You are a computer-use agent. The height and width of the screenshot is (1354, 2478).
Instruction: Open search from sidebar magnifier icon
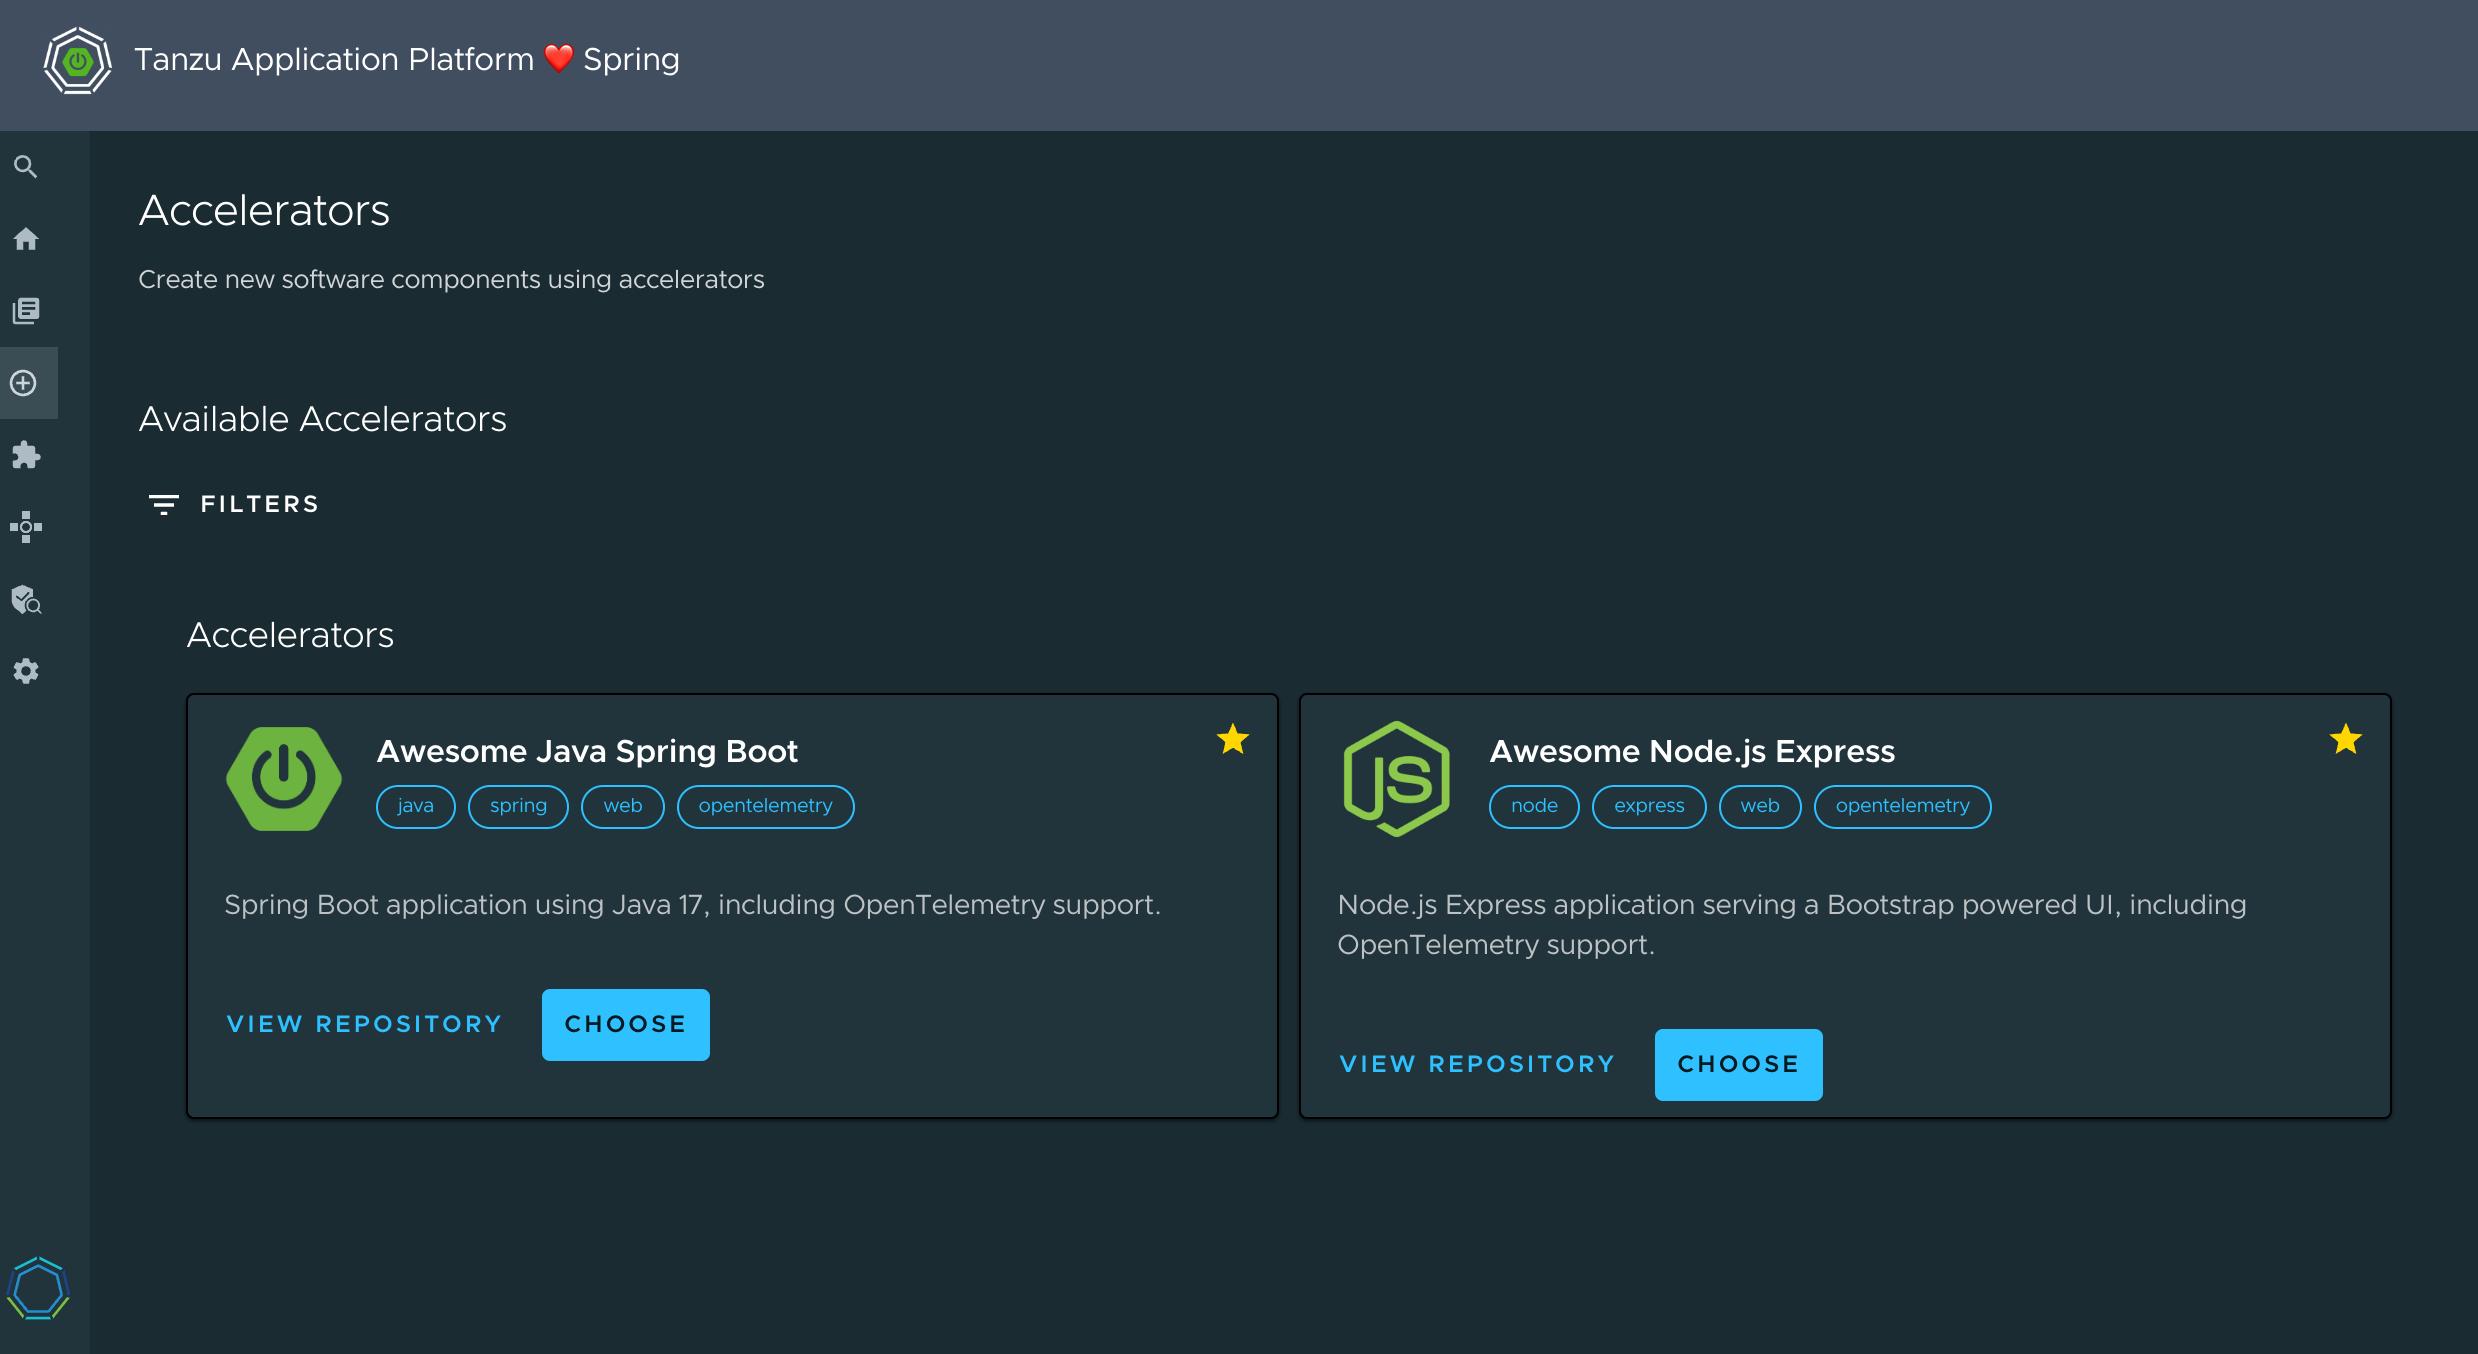(26, 167)
